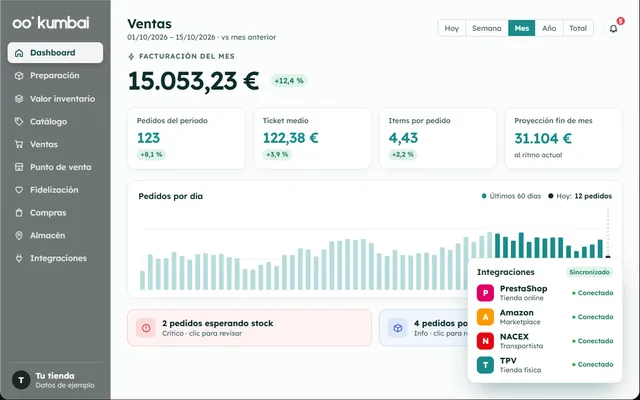Open the 4 pedidos info card
This screenshot has height=400, width=640.
[424, 328]
